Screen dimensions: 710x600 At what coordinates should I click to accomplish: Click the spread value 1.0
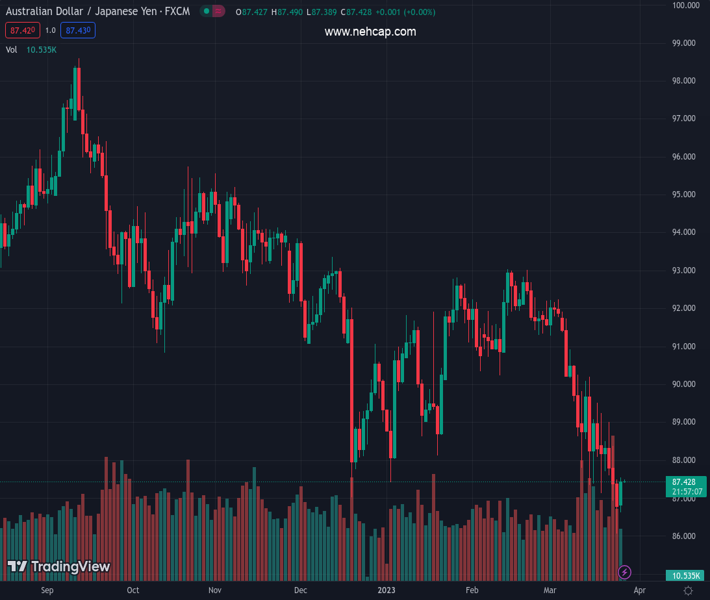click(50, 30)
